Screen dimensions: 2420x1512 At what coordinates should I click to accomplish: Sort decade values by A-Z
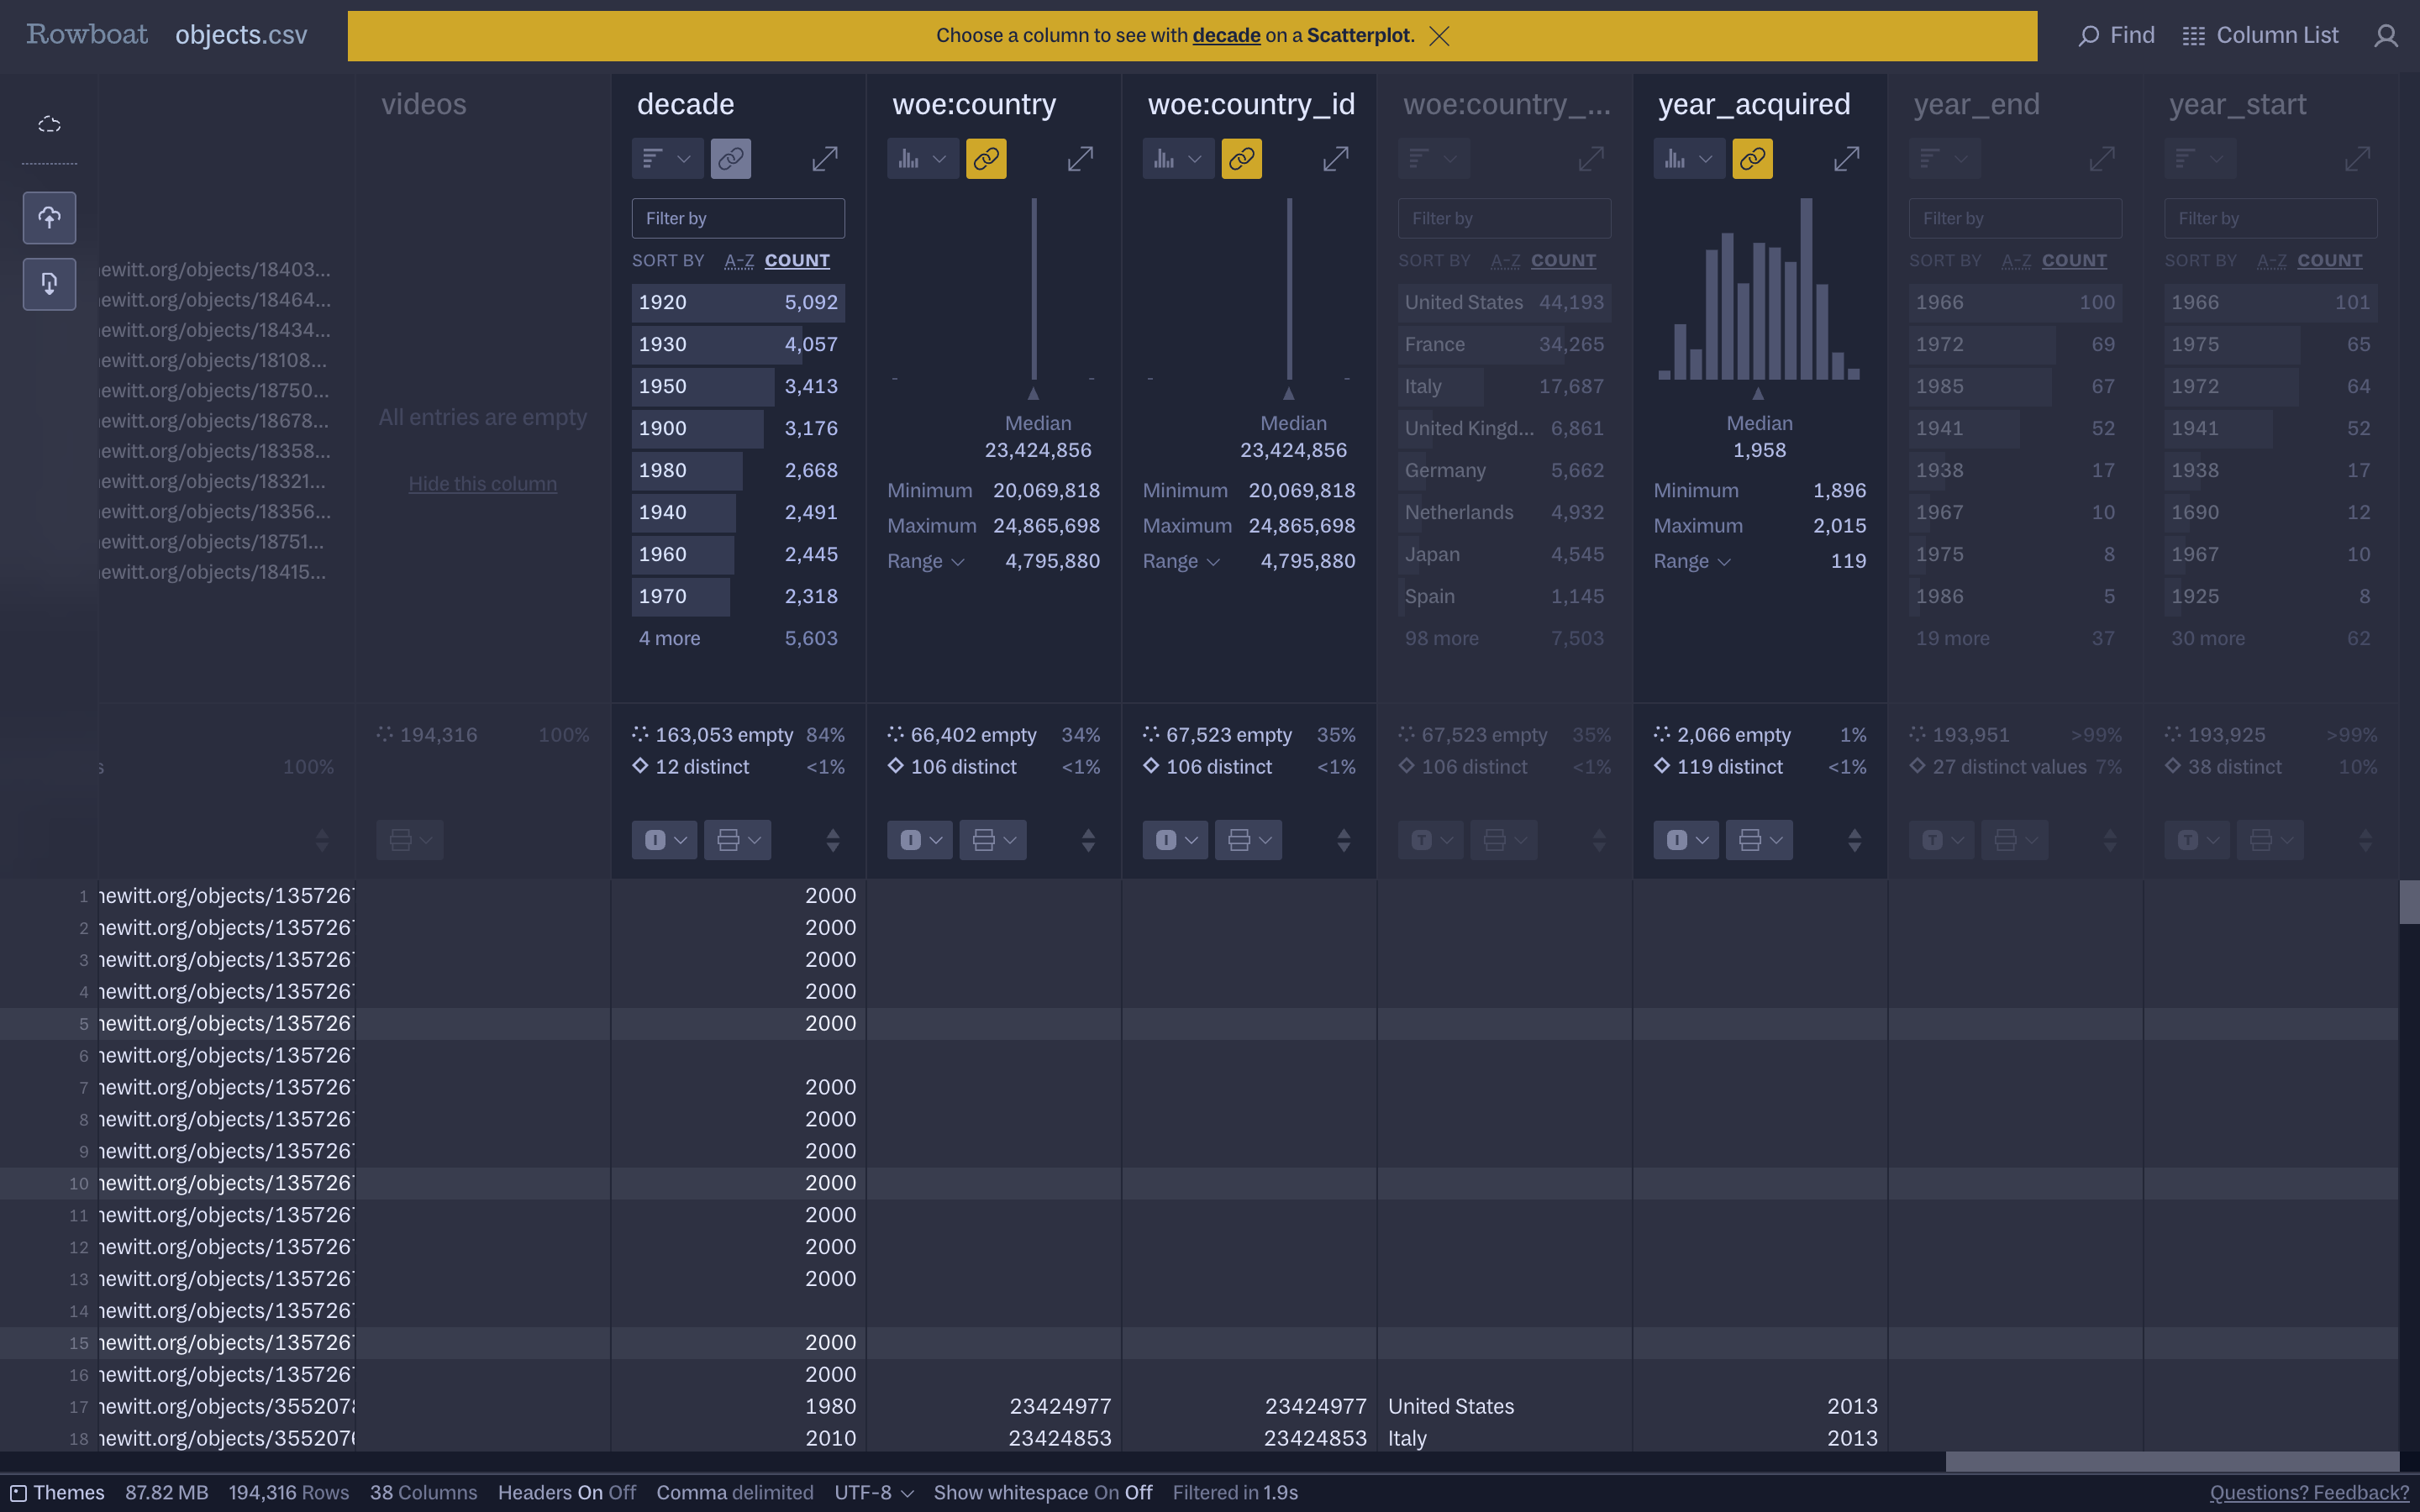click(739, 261)
